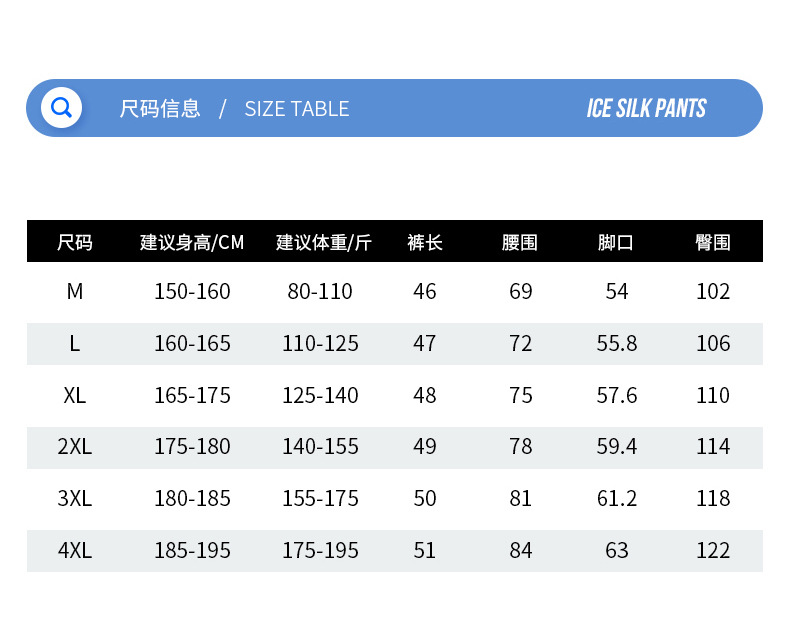This screenshot has width=790, height=629.
Task: Select the 尺码 column header
Action: pyautogui.click(x=75, y=242)
